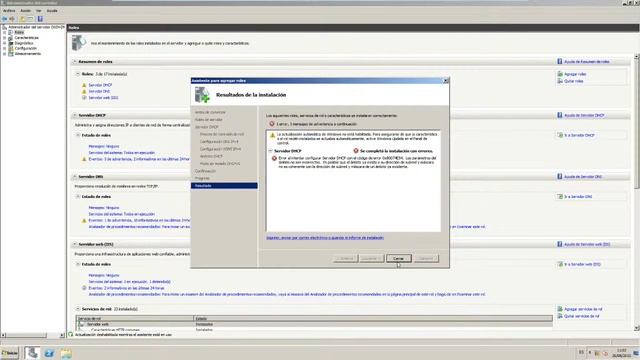Collapse the Servidor DHCP section header
The height and width of the screenshot is (360, 640).
(x=75, y=115)
